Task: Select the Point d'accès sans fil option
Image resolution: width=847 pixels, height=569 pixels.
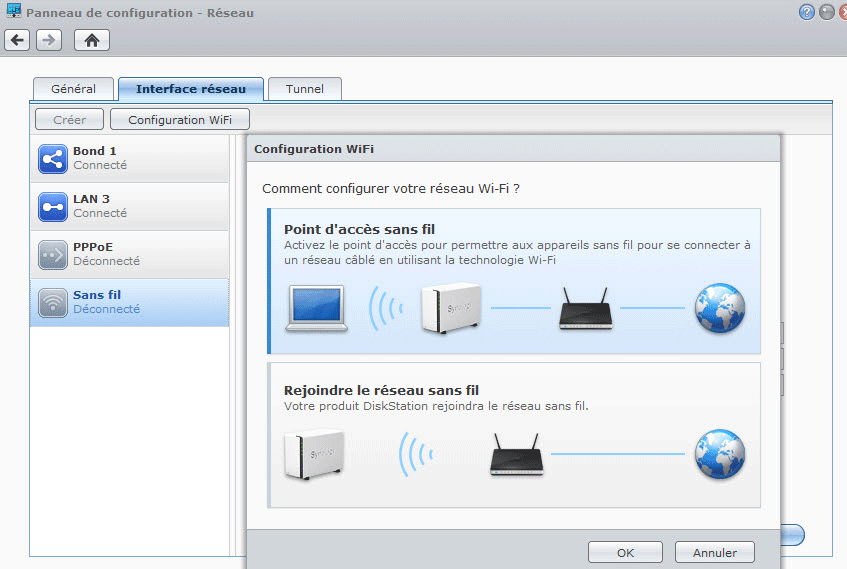Action: 514,281
